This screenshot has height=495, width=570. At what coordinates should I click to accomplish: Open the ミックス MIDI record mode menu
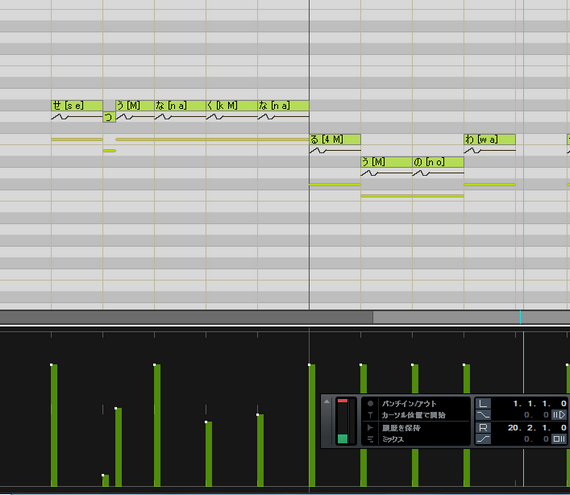click(393, 439)
